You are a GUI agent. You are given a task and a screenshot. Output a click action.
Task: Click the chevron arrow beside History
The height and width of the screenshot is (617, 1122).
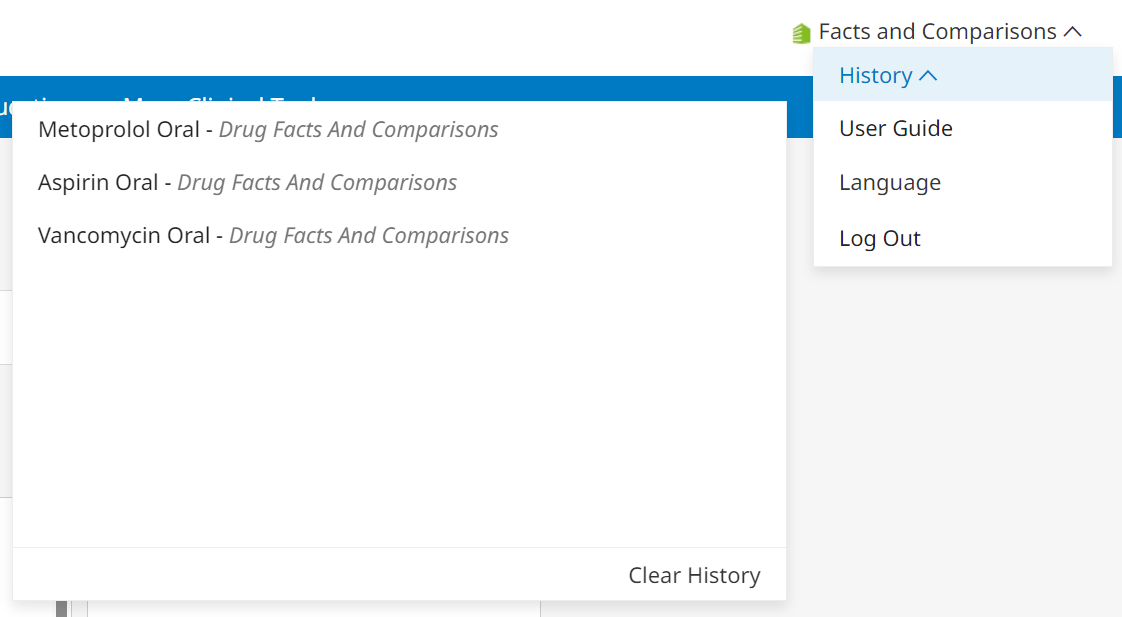[x=928, y=76]
